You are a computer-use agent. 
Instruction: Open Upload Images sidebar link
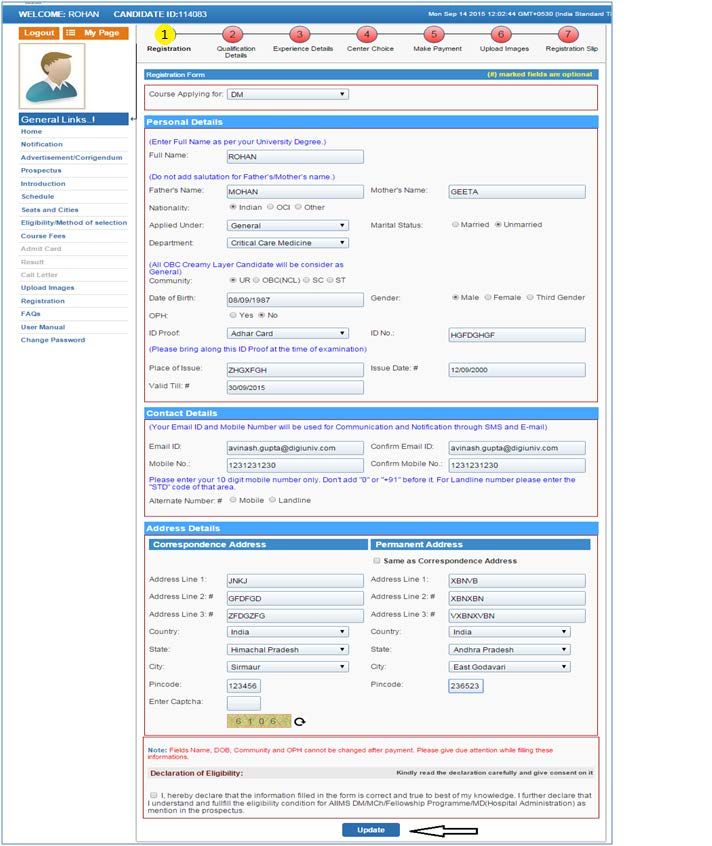[47, 288]
